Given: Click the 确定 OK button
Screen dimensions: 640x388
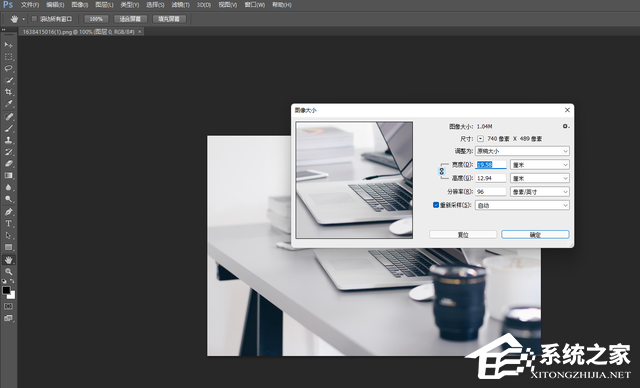Looking at the screenshot, I should tap(535, 235).
